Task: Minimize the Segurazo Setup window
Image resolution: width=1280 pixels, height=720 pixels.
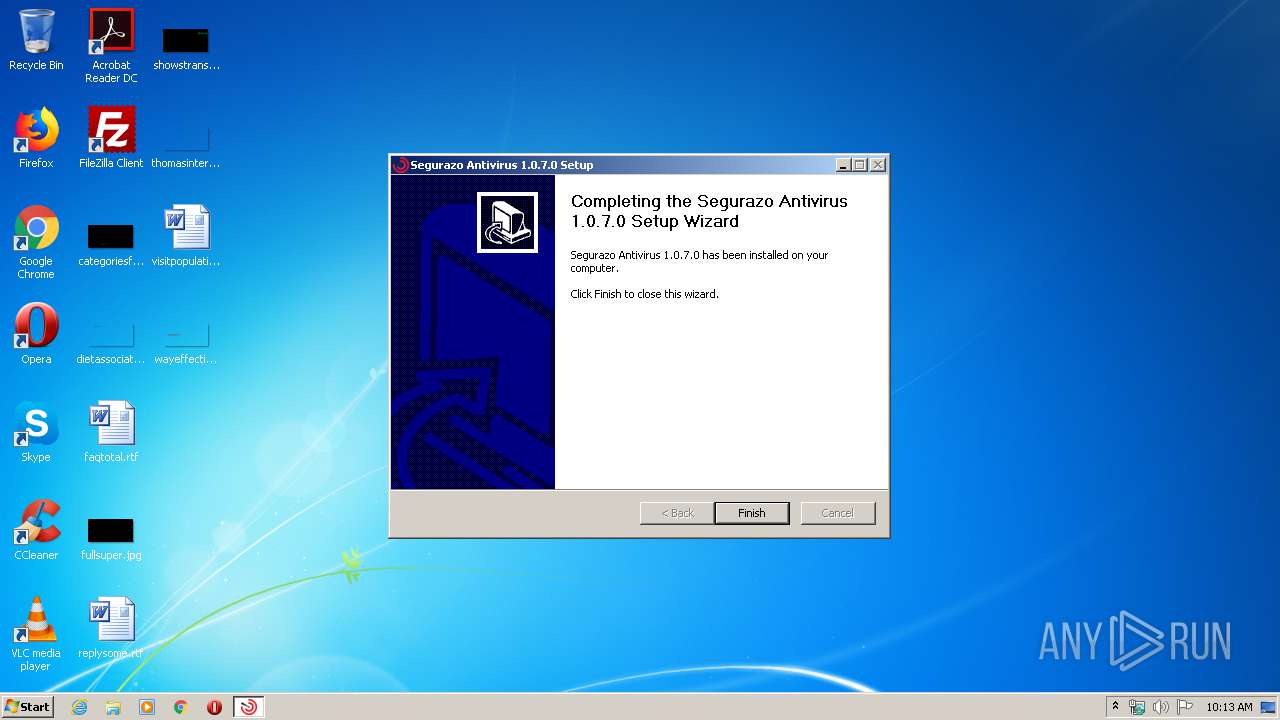Action: 843,165
